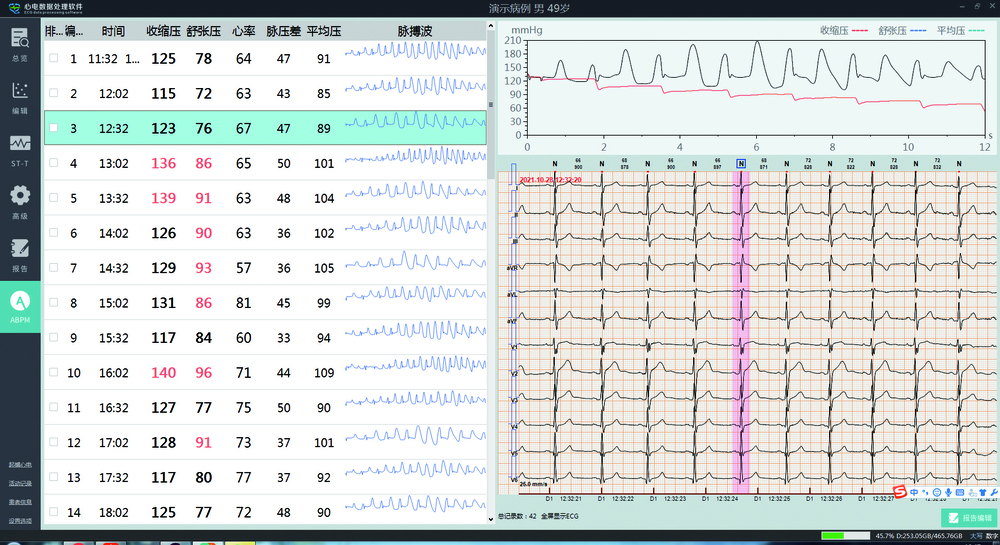
Task: Enable the checkbox for record 10 at 16:02
Action: click(54, 373)
